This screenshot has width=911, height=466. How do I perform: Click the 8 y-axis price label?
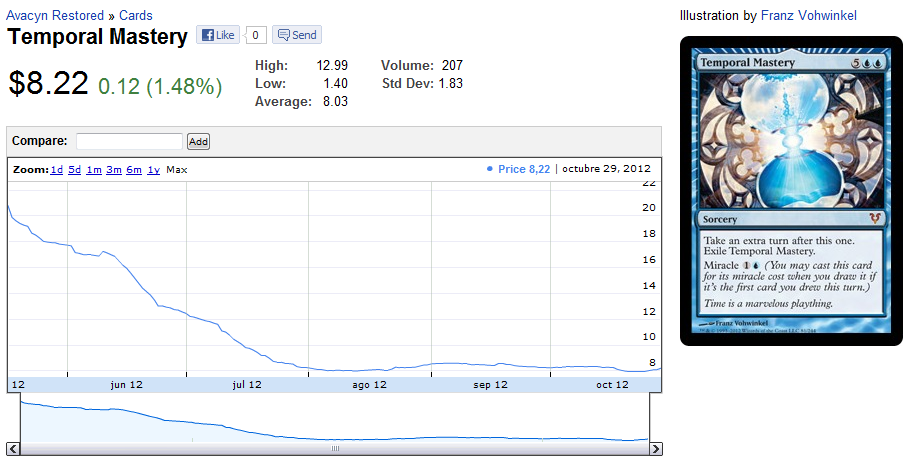pos(652,362)
